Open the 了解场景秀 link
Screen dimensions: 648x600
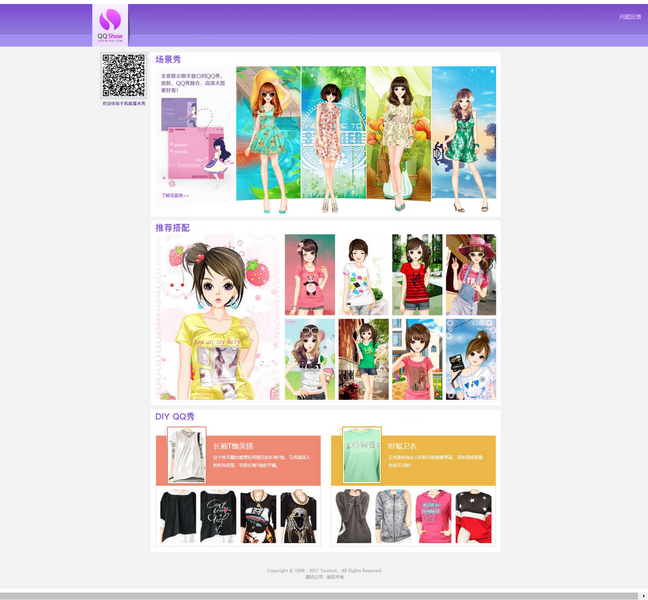click(174, 195)
